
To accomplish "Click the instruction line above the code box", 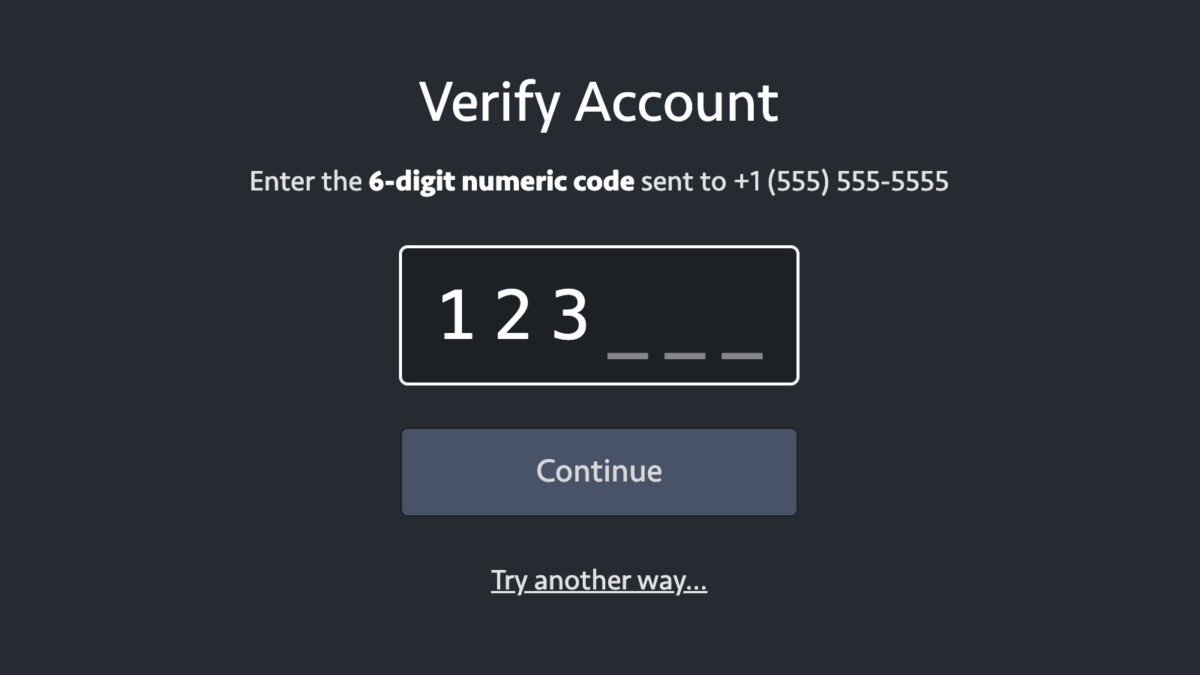I will coord(598,181).
